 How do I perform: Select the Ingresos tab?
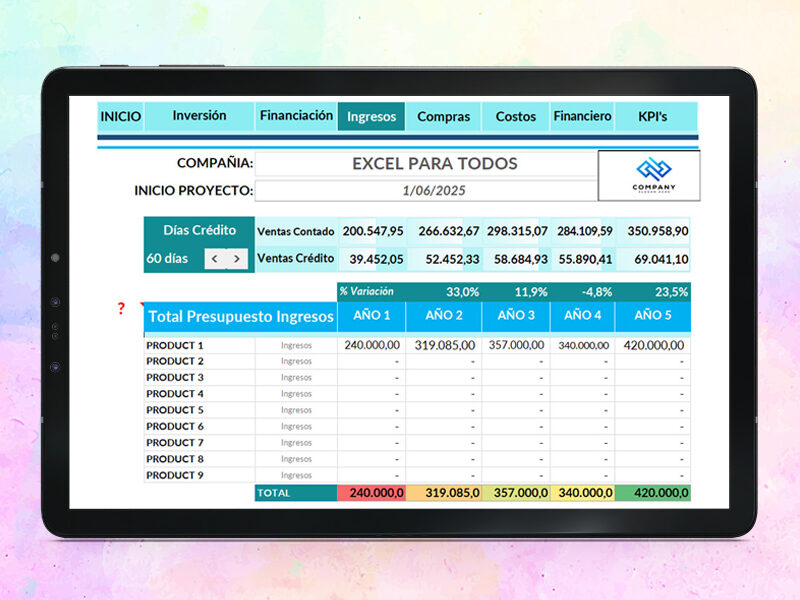click(371, 116)
